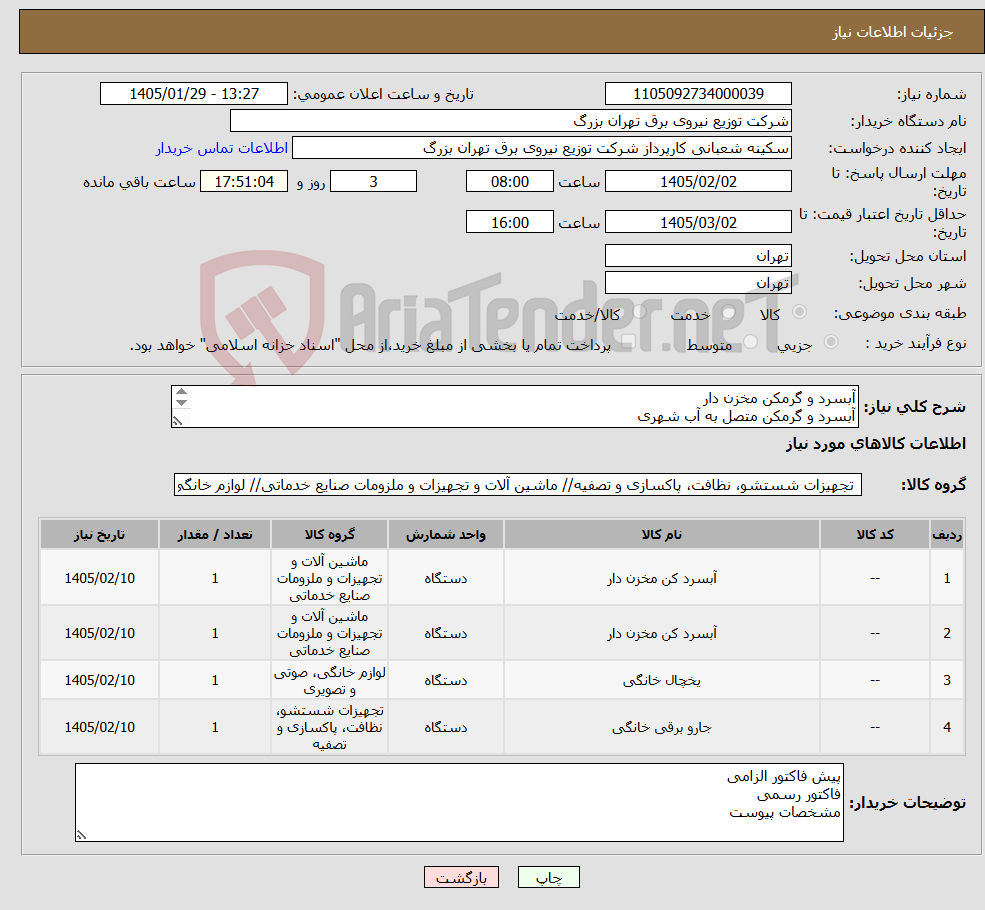Click payment note about اسناد خزانه اسلامی
The image size is (985, 910).
(x=371, y=345)
